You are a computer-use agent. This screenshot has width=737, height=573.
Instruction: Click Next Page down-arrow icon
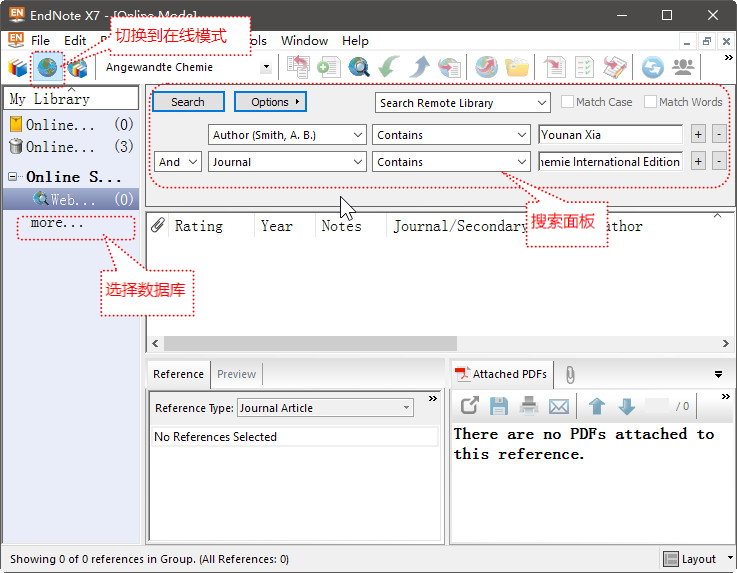pos(627,406)
